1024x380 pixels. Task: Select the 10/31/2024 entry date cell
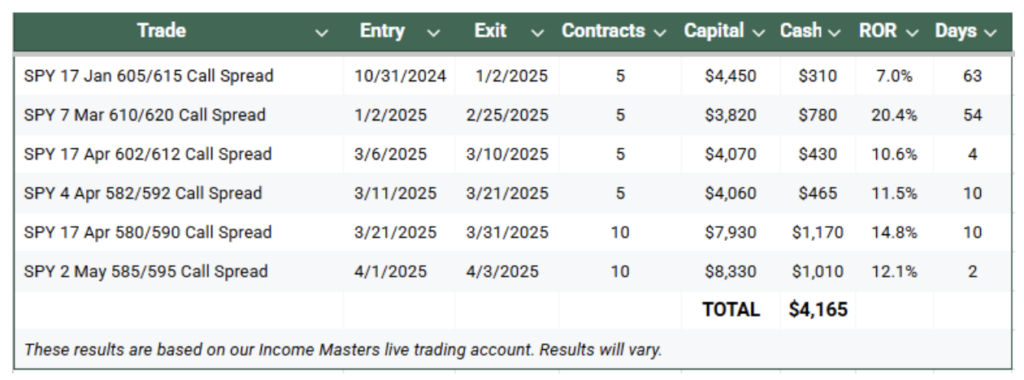[x=400, y=76]
